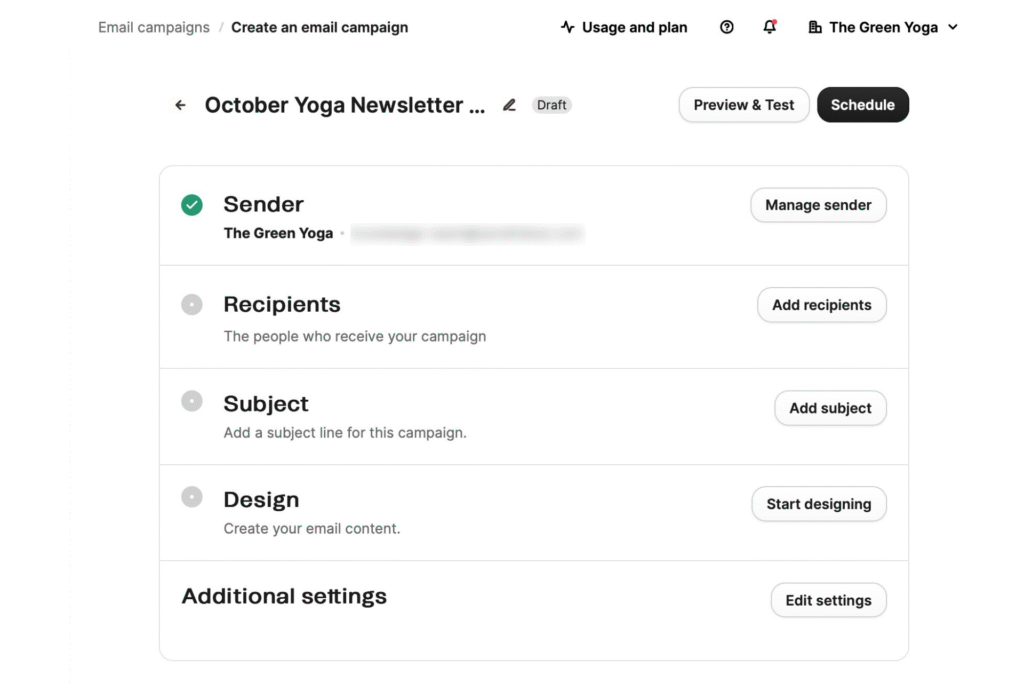Choose Add recipients
Screen dimensions: 1024x683
coord(821,305)
